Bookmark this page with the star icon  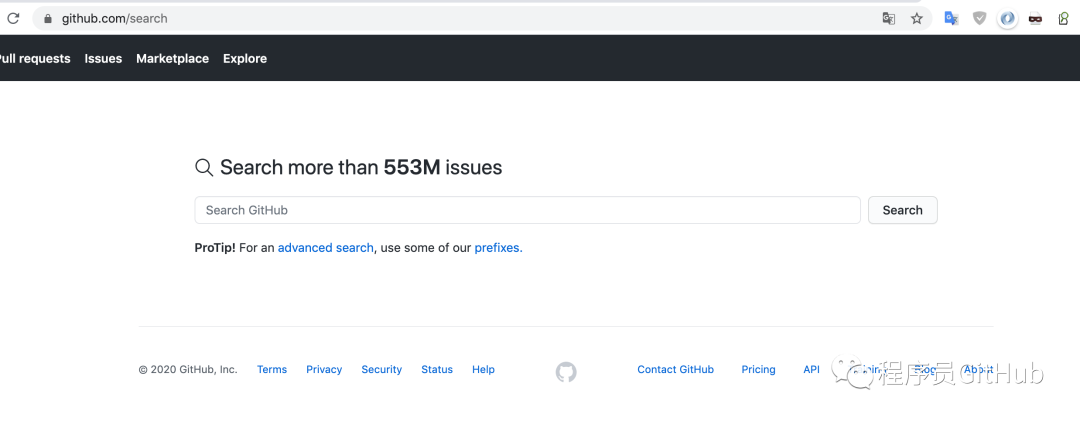click(917, 18)
